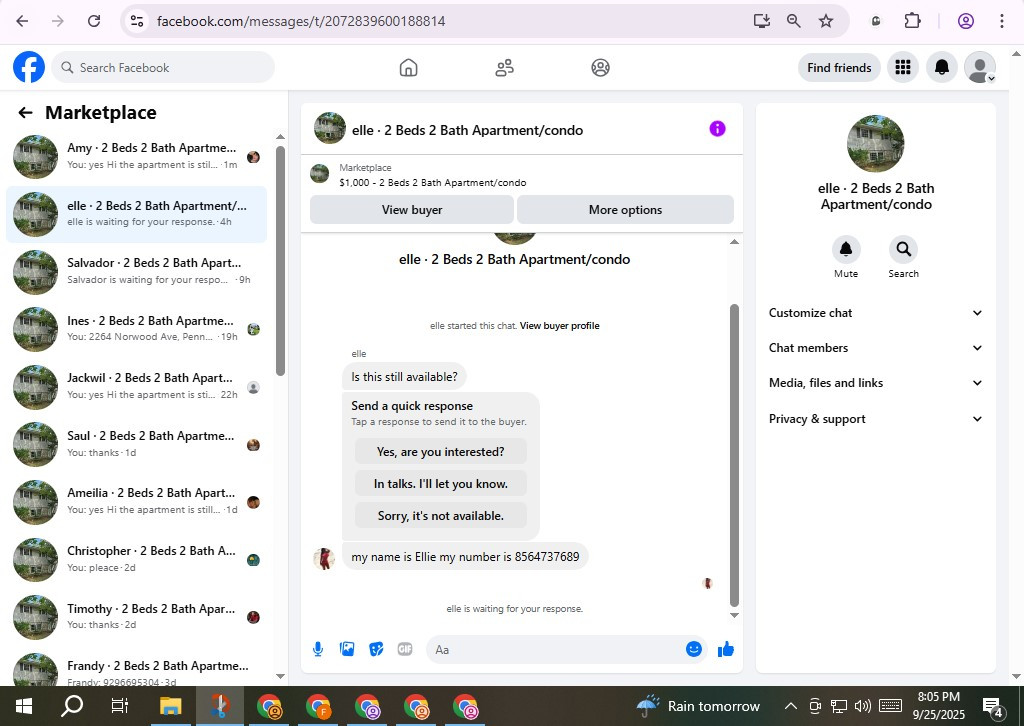Go back from the Marketplace chats list
Image resolution: width=1024 pixels, height=726 pixels.
(x=25, y=113)
